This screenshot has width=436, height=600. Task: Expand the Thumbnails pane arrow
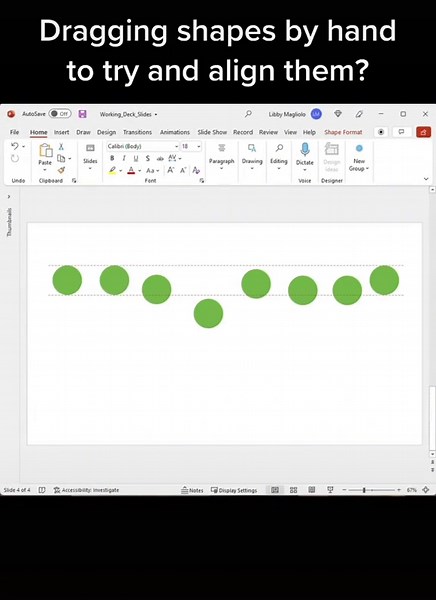pyautogui.click(x=9, y=197)
